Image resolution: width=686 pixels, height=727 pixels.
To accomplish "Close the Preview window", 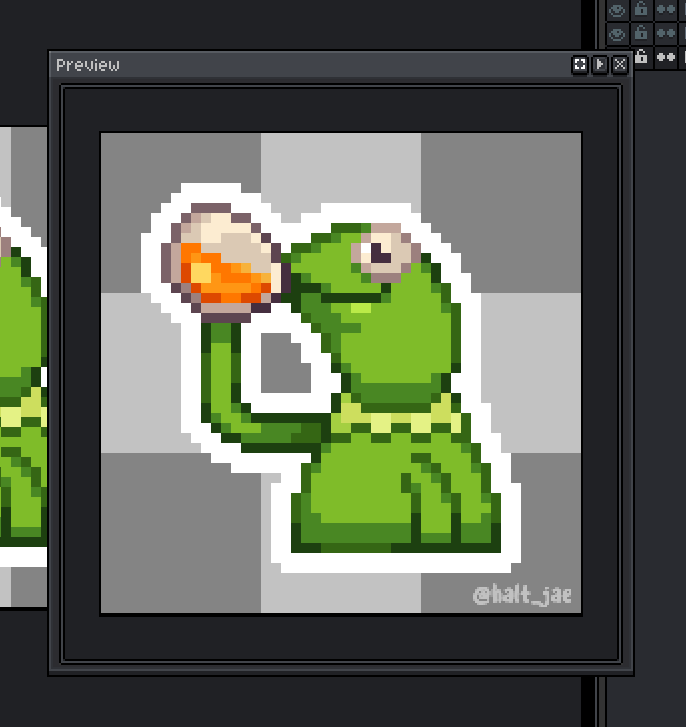I will tap(620, 64).
